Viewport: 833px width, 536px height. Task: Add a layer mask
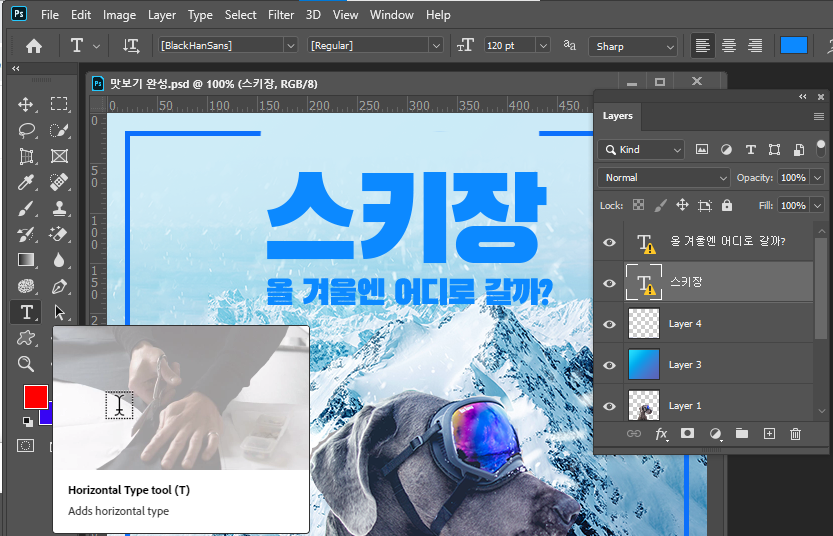click(x=687, y=433)
